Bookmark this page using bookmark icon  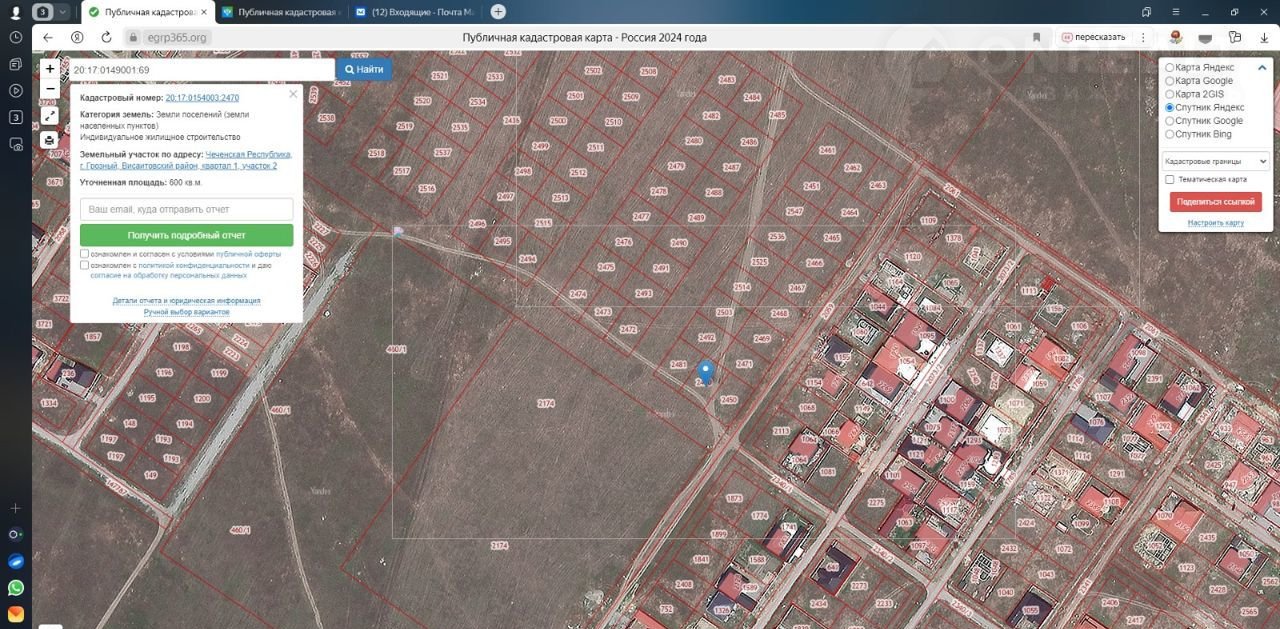click(1036, 37)
